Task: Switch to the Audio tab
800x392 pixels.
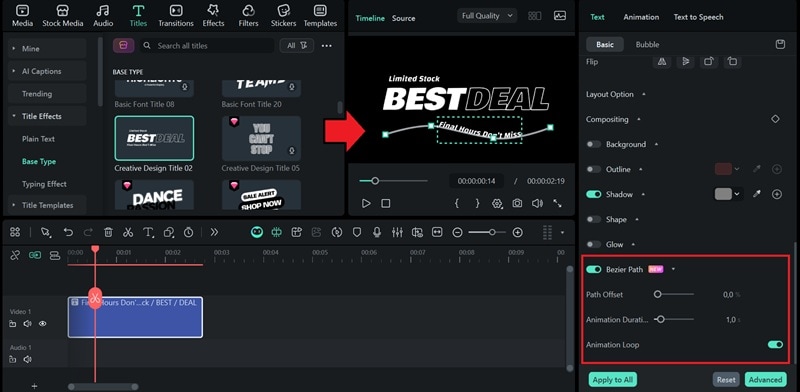Action: pyautogui.click(x=103, y=16)
